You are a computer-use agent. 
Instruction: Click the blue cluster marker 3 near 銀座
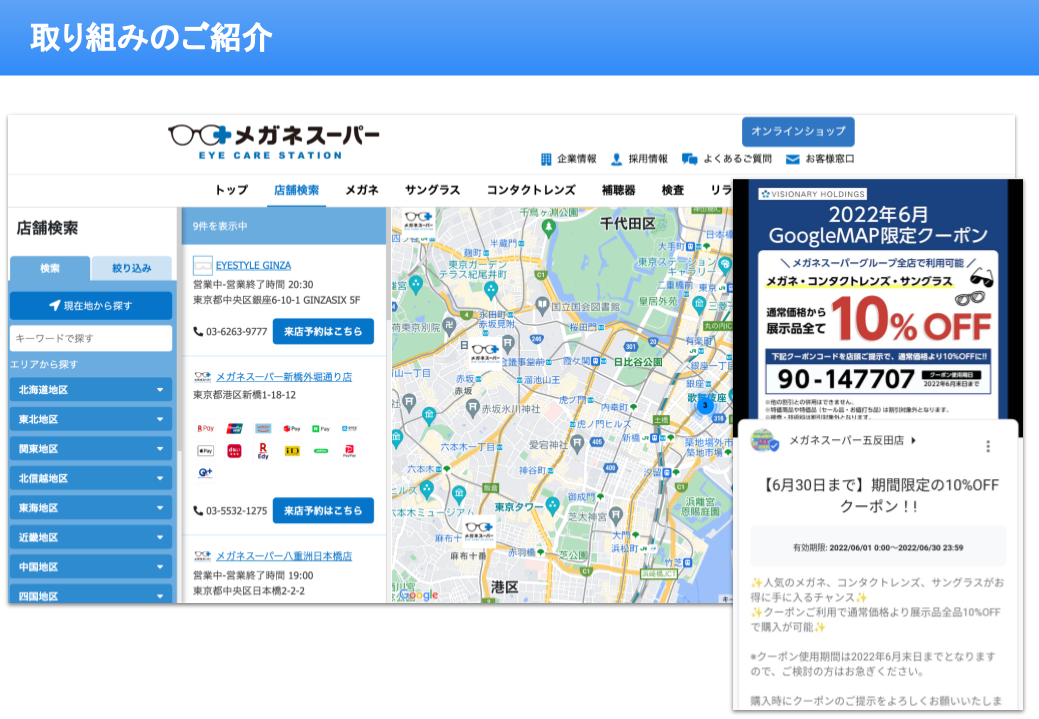coord(705,405)
